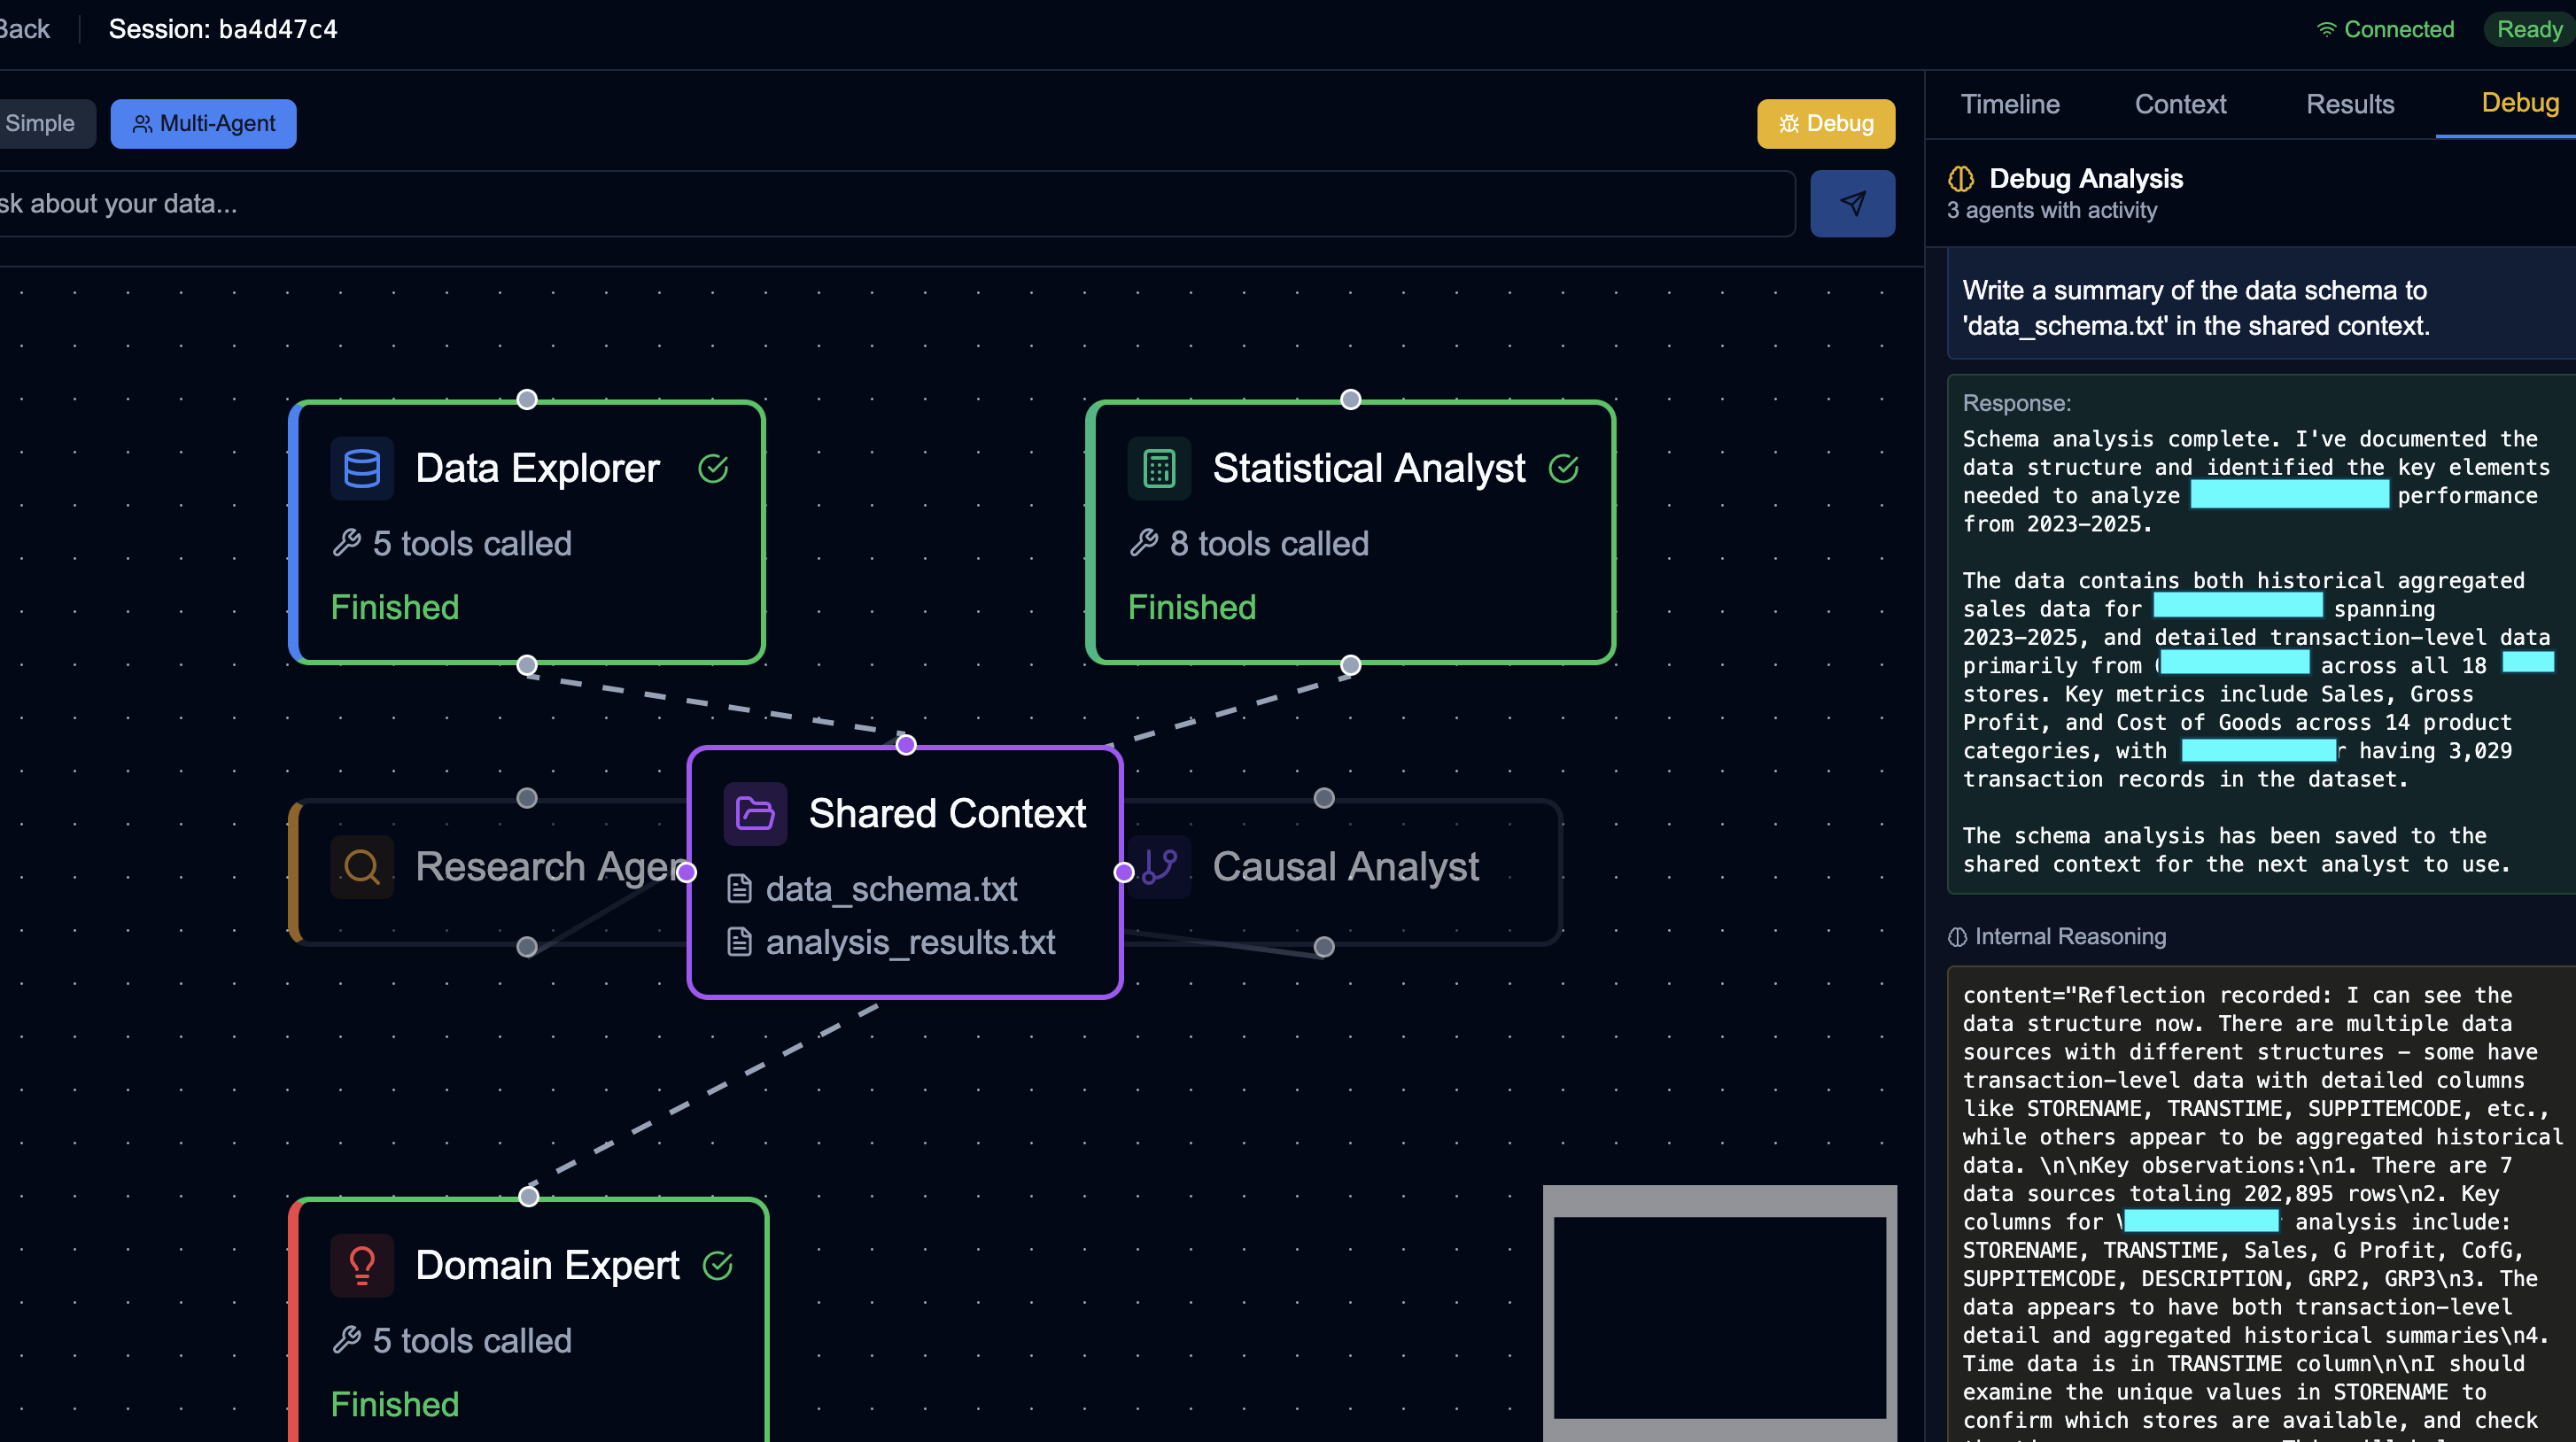Switch to Simple mode

(41, 123)
